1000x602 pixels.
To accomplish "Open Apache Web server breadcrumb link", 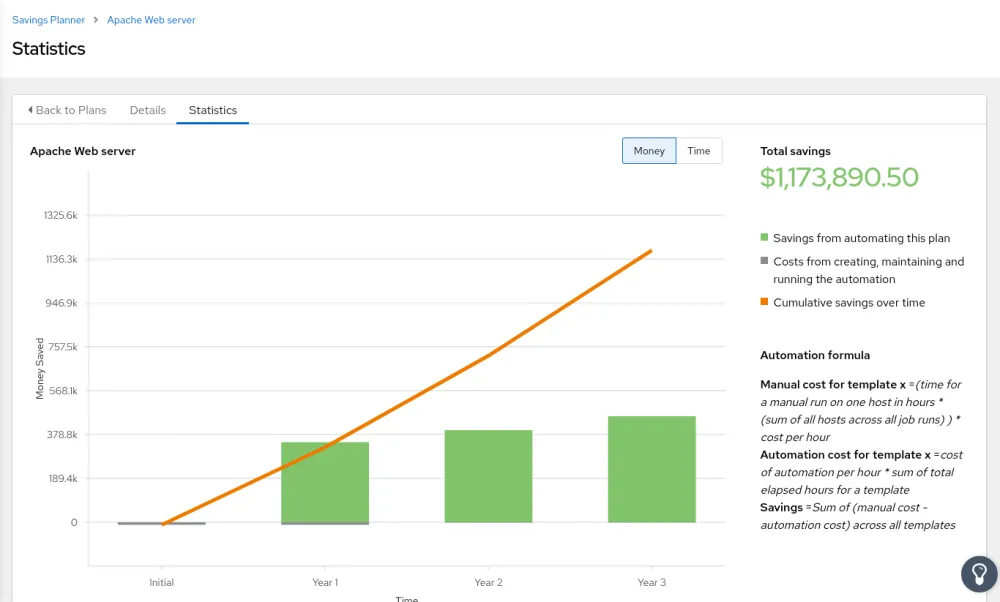I will tap(151, 20).
